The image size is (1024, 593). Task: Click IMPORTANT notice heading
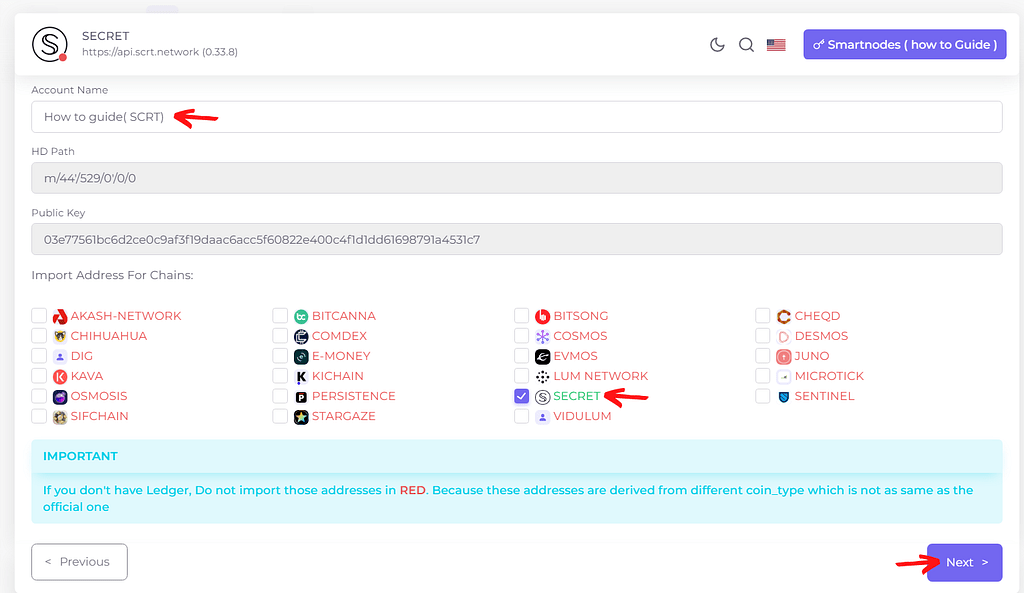(x=80, y=456)
